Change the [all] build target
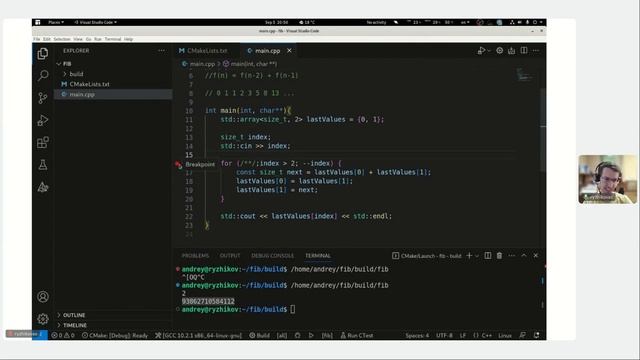This screenshot has height=360, width=640. tap(282, 336)
